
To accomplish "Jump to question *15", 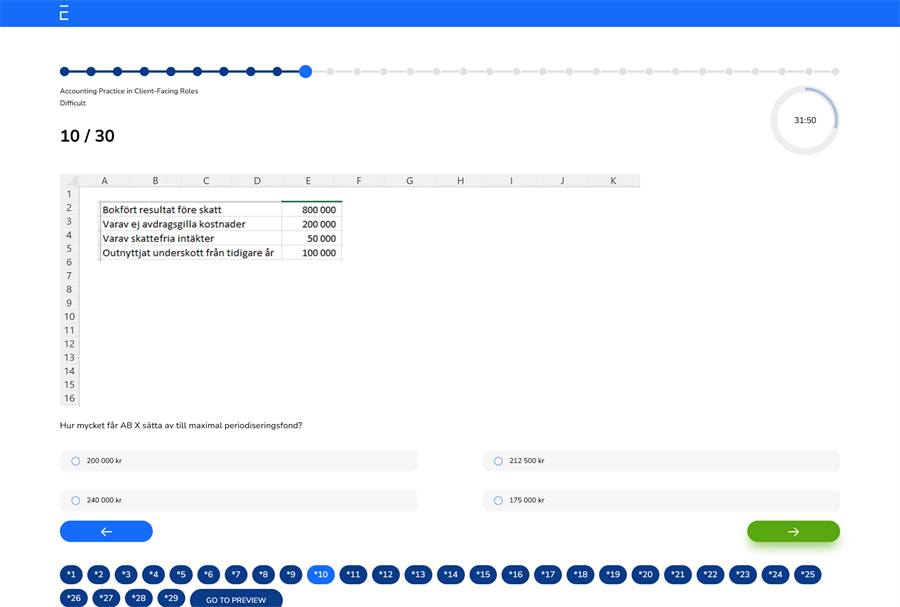I will [x=483, y=574].
